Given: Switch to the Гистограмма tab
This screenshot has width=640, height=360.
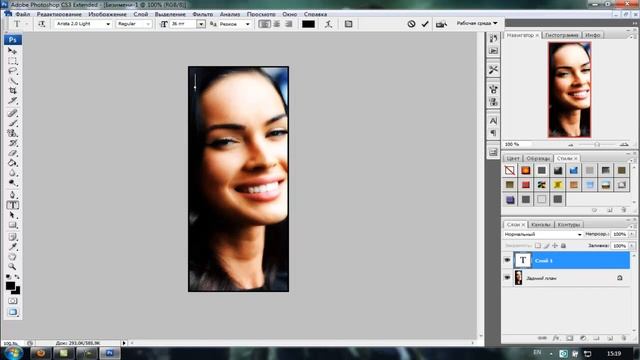Looking at the screenshot, I should click(x=561, y=35).
